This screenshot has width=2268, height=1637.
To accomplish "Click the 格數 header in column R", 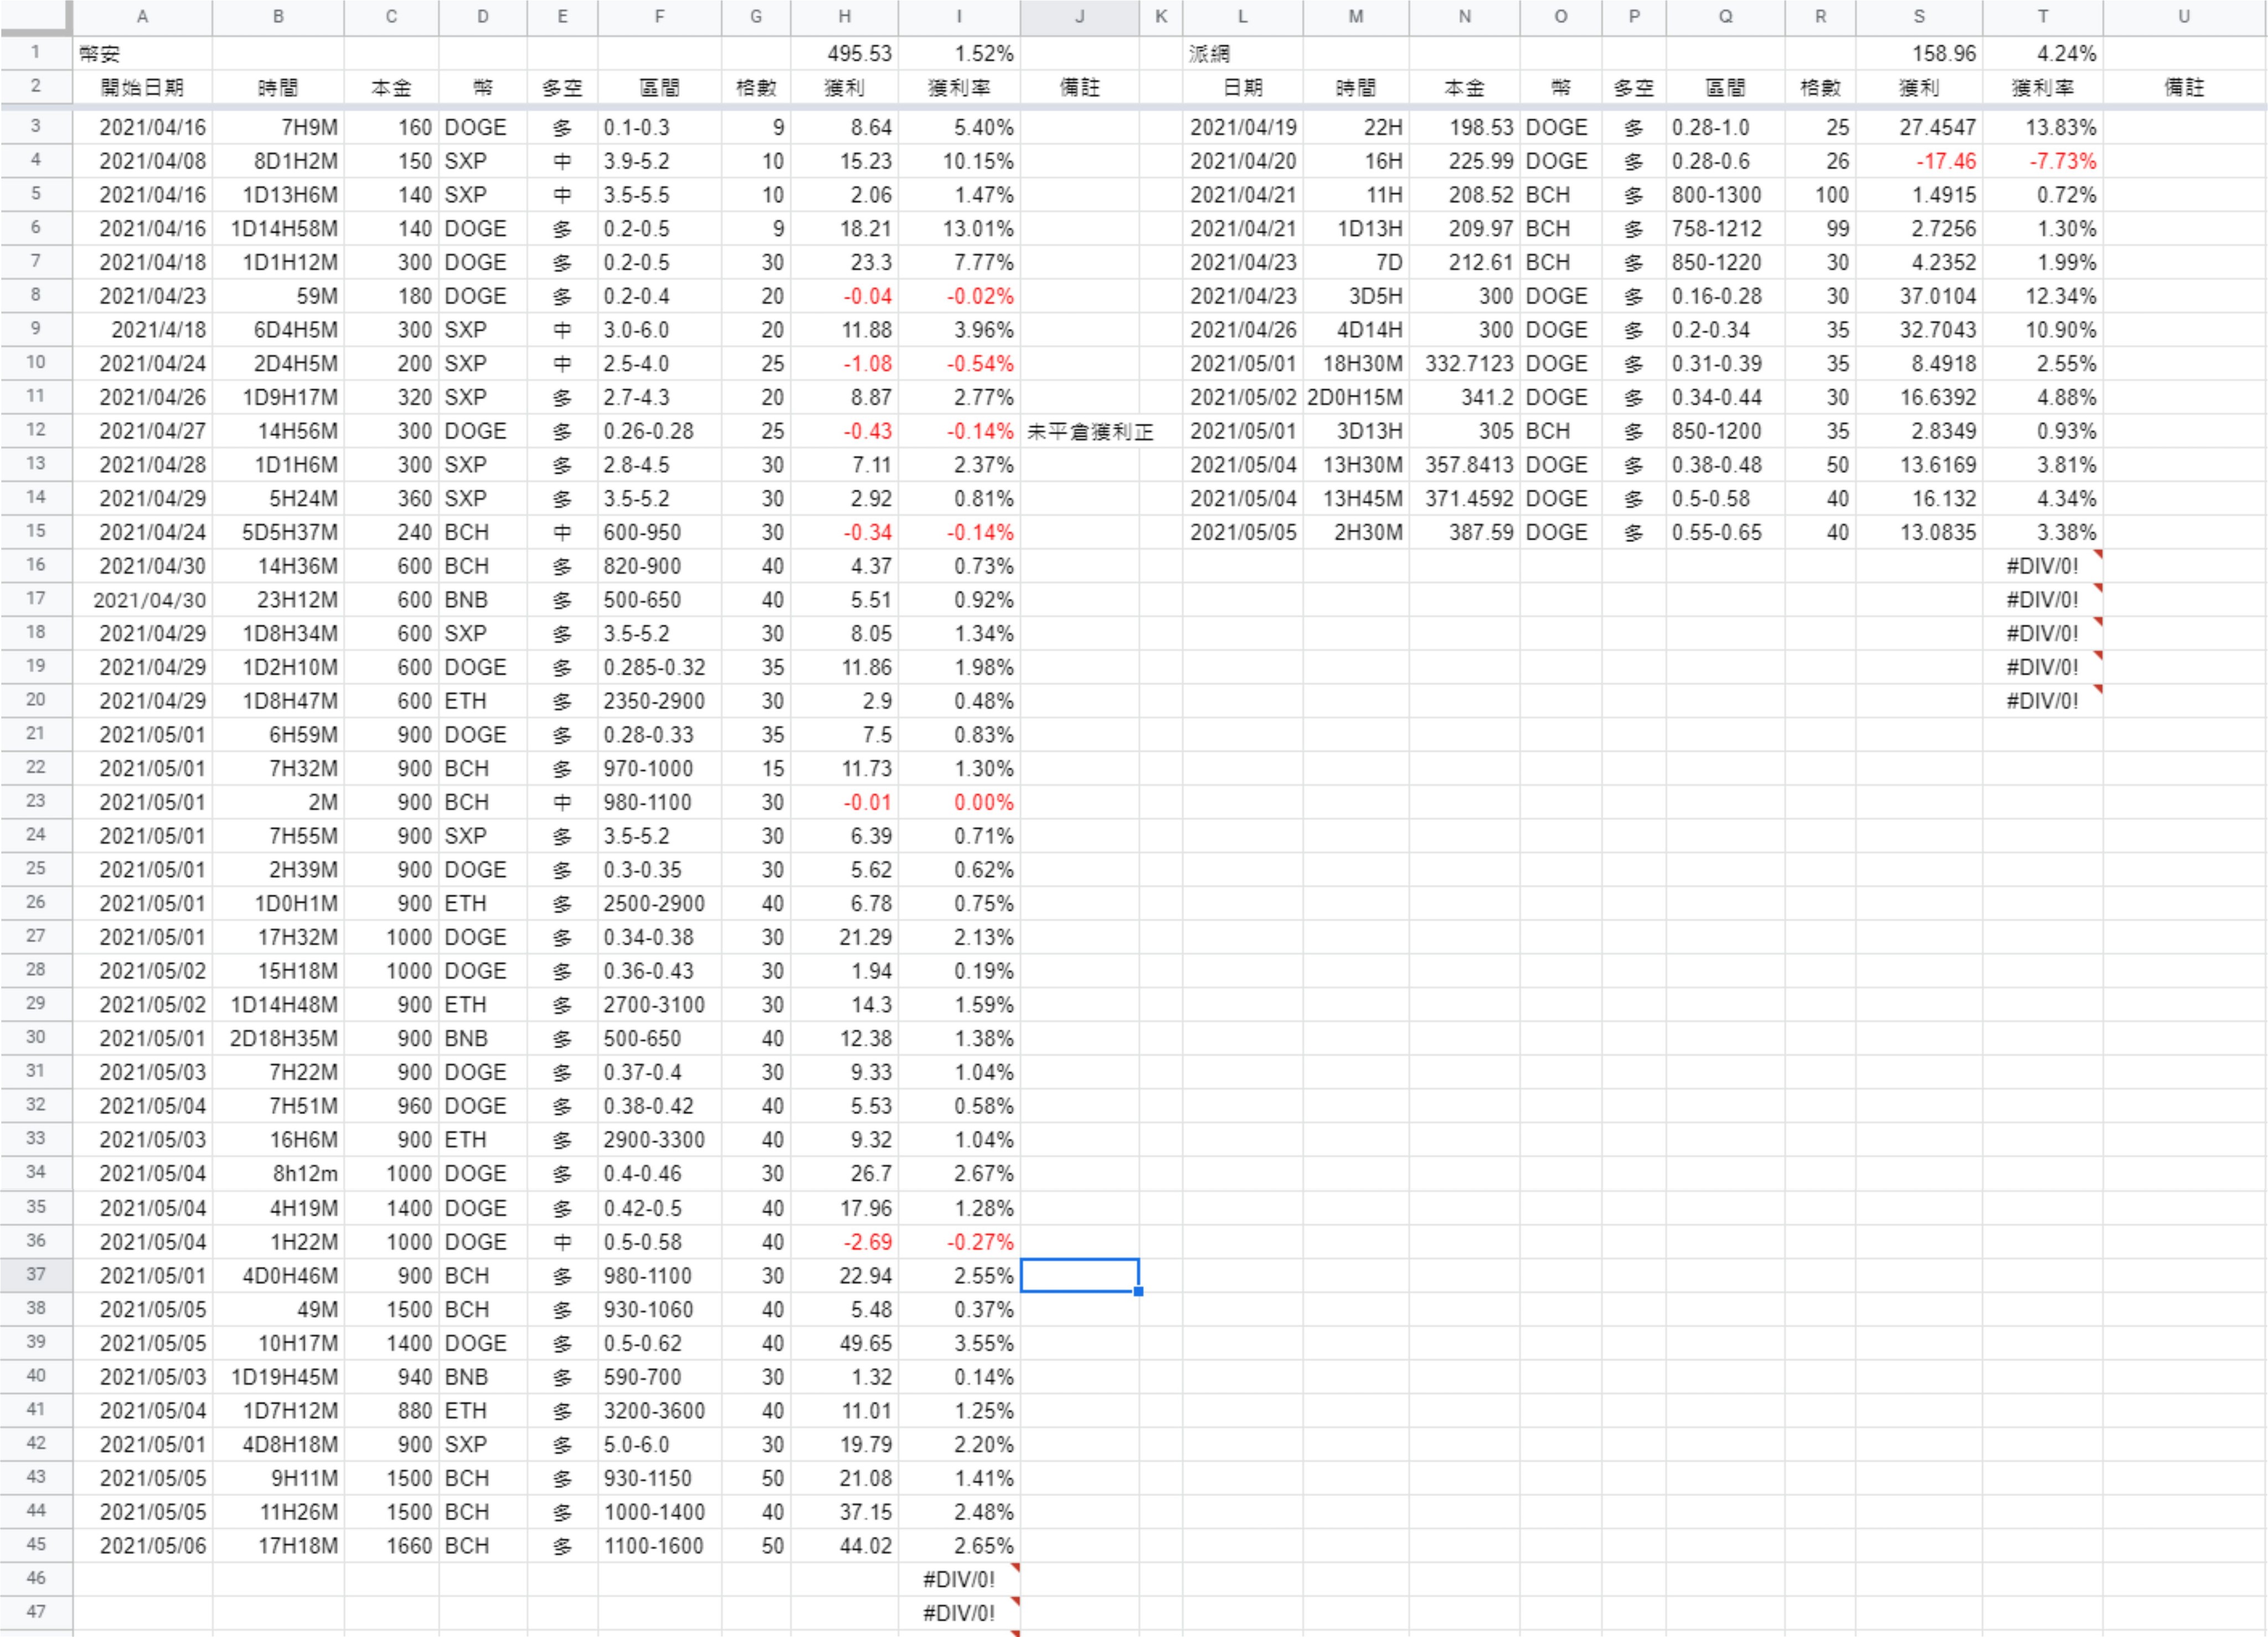I will (1820, 88).
